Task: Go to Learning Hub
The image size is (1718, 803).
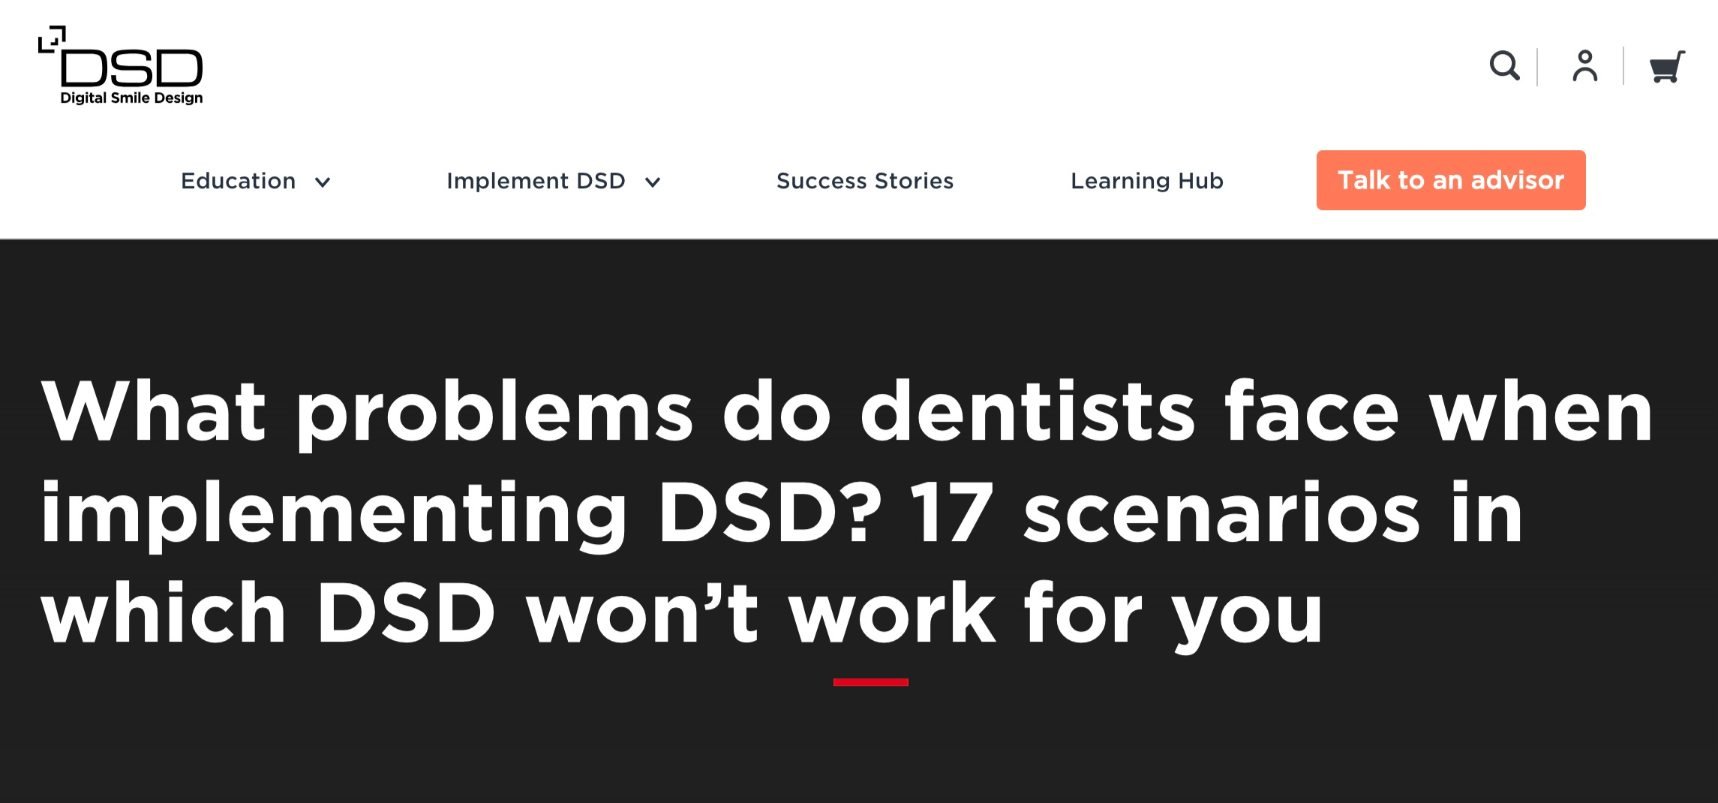Action: click(1147, 181)
